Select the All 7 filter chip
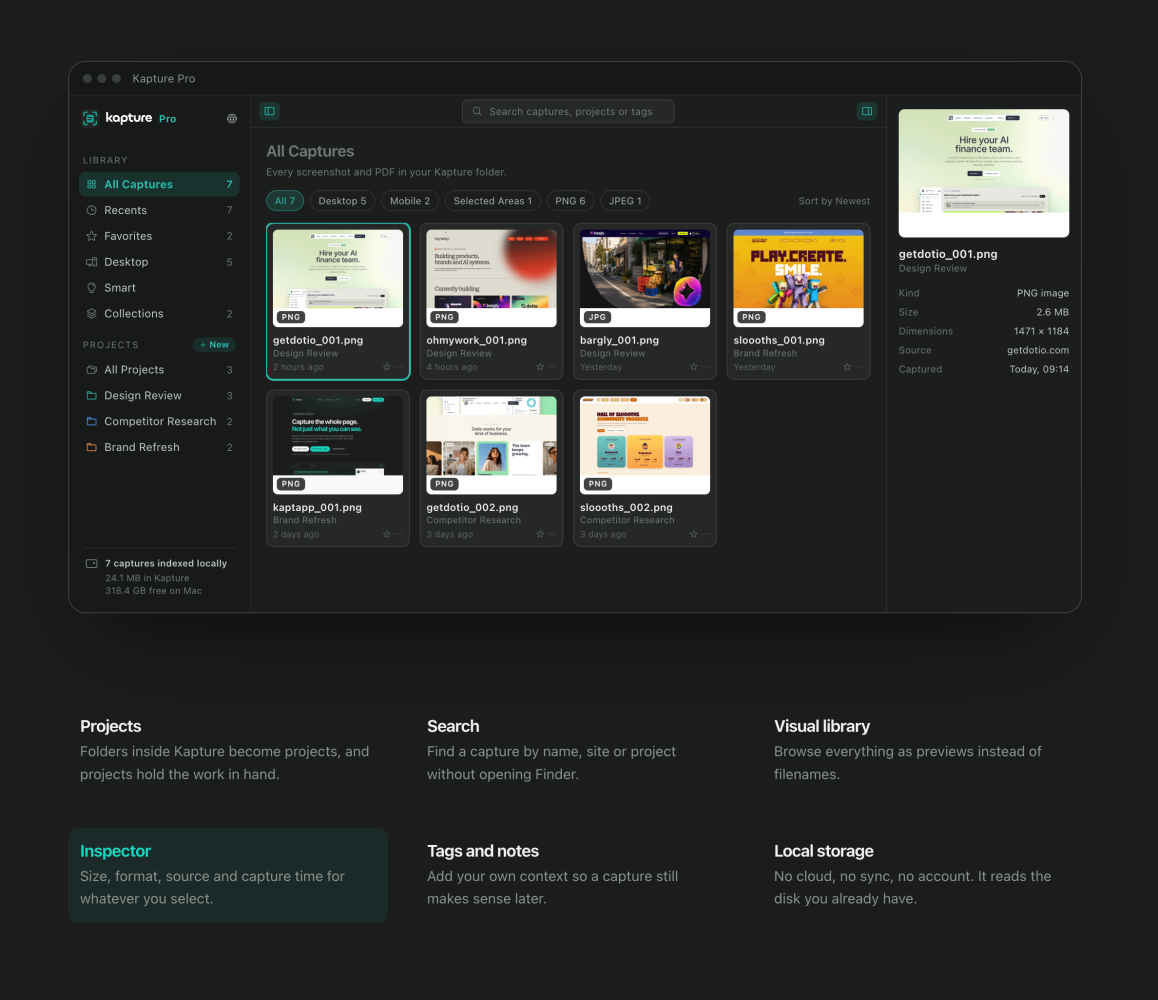 285,201
